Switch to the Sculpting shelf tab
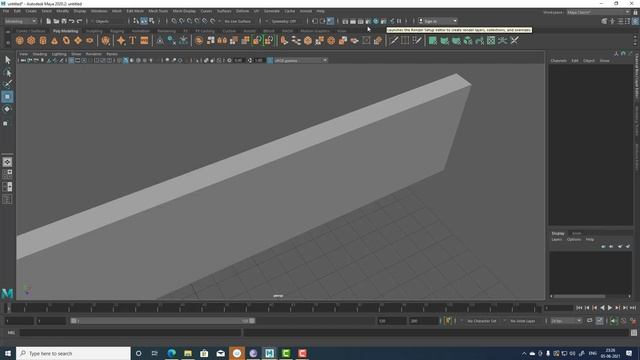 point(94,31)
